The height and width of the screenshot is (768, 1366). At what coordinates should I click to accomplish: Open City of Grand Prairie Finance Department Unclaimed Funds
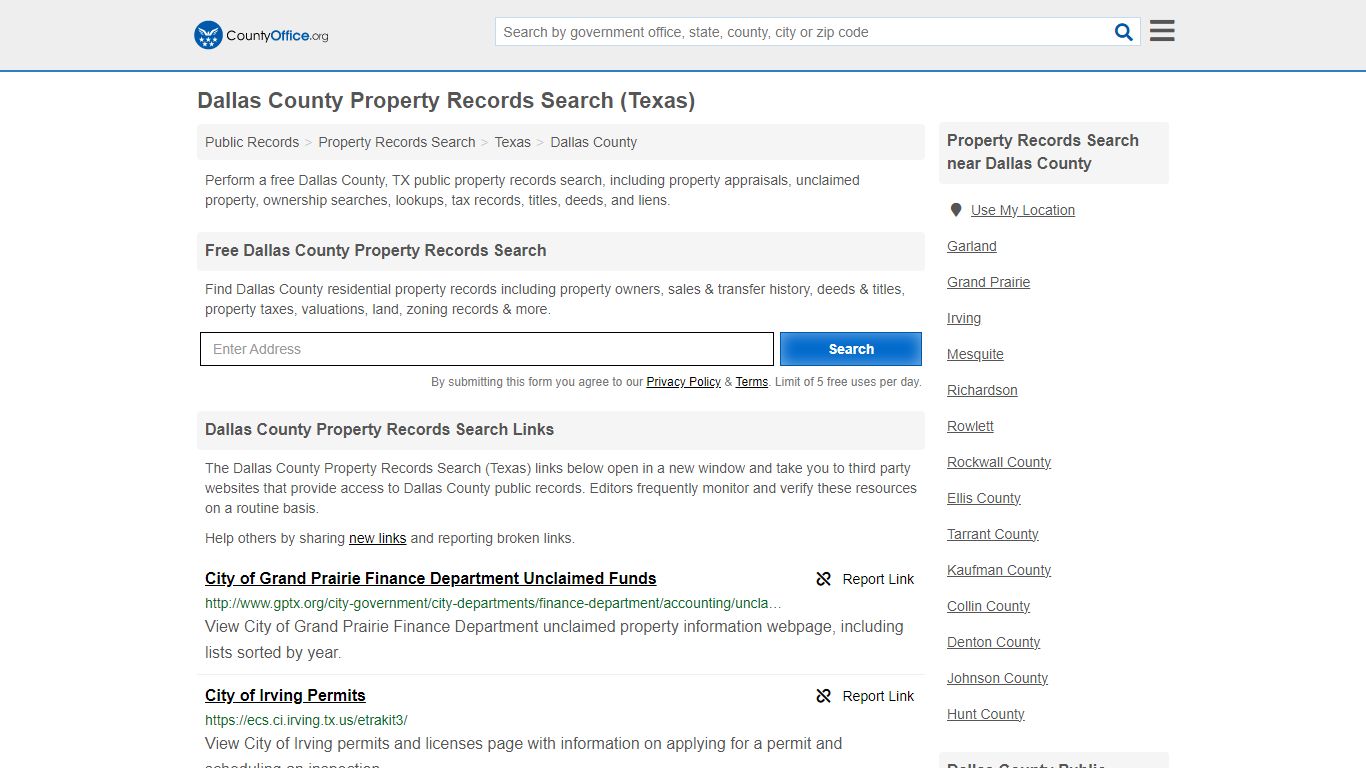pos(431,578)
